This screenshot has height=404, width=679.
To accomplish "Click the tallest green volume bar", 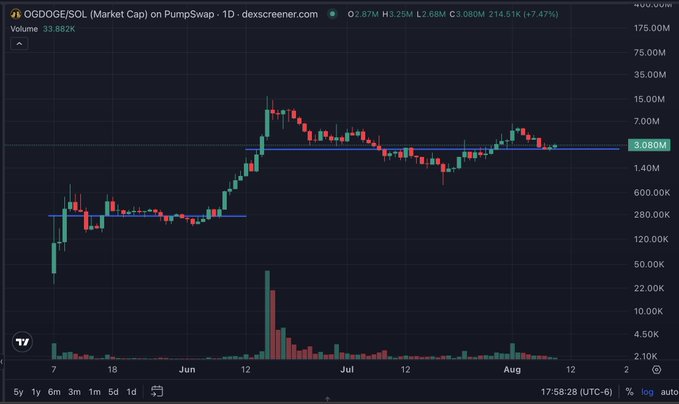I will point(267,315).
